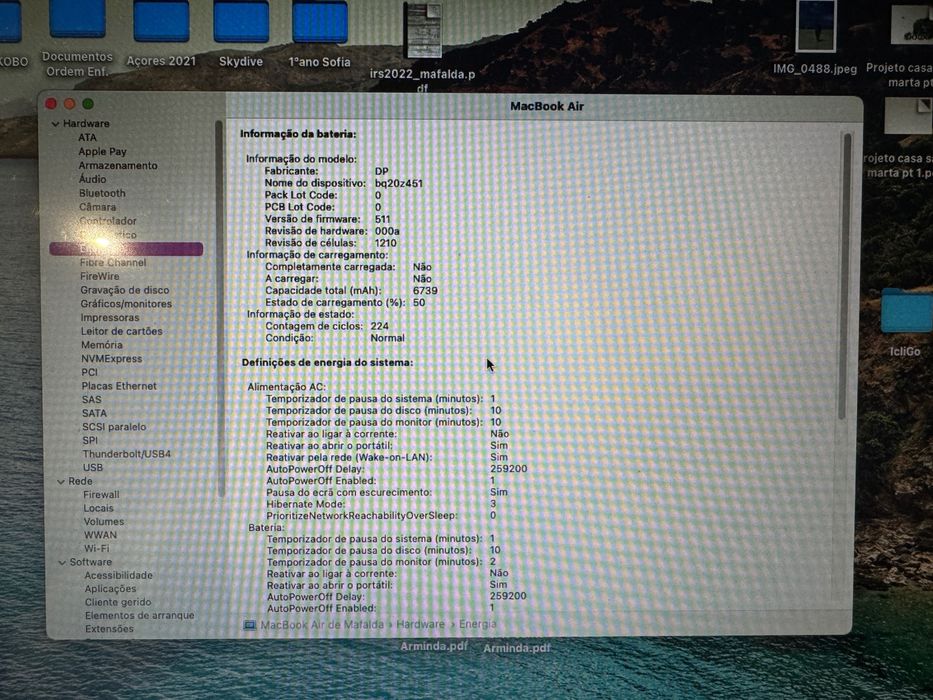
Task: Select Memória in the sidebar
Action: [102, 345]
